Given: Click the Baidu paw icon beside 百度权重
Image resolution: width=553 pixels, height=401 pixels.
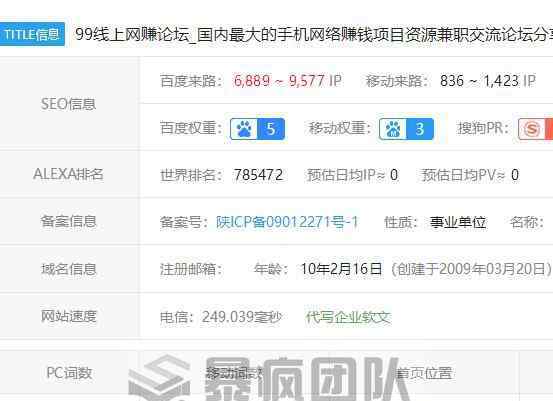Looking at the screenshot, I should click(244, 129).
